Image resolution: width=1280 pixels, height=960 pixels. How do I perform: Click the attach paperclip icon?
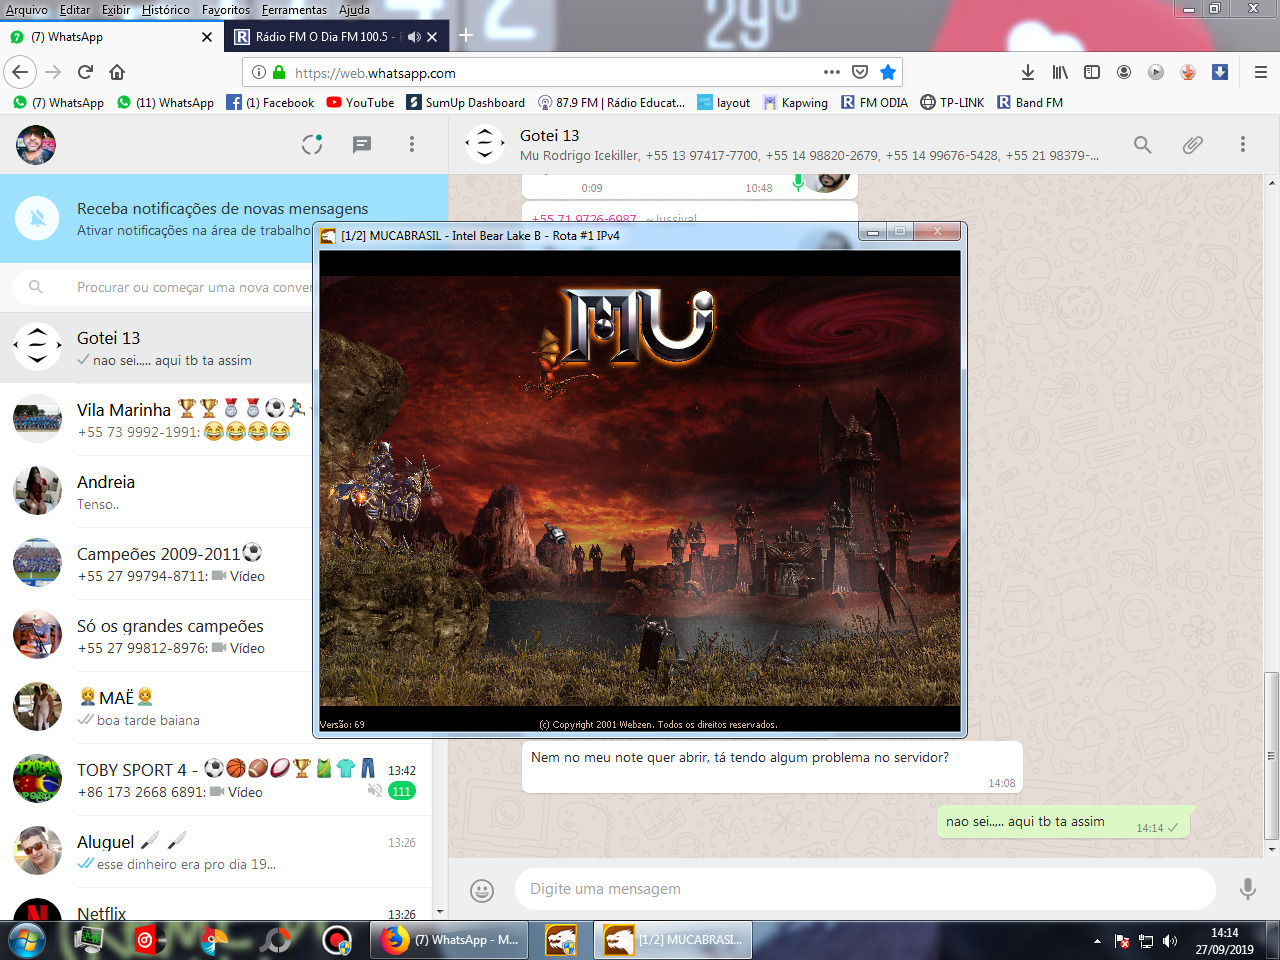[1192, 145]
